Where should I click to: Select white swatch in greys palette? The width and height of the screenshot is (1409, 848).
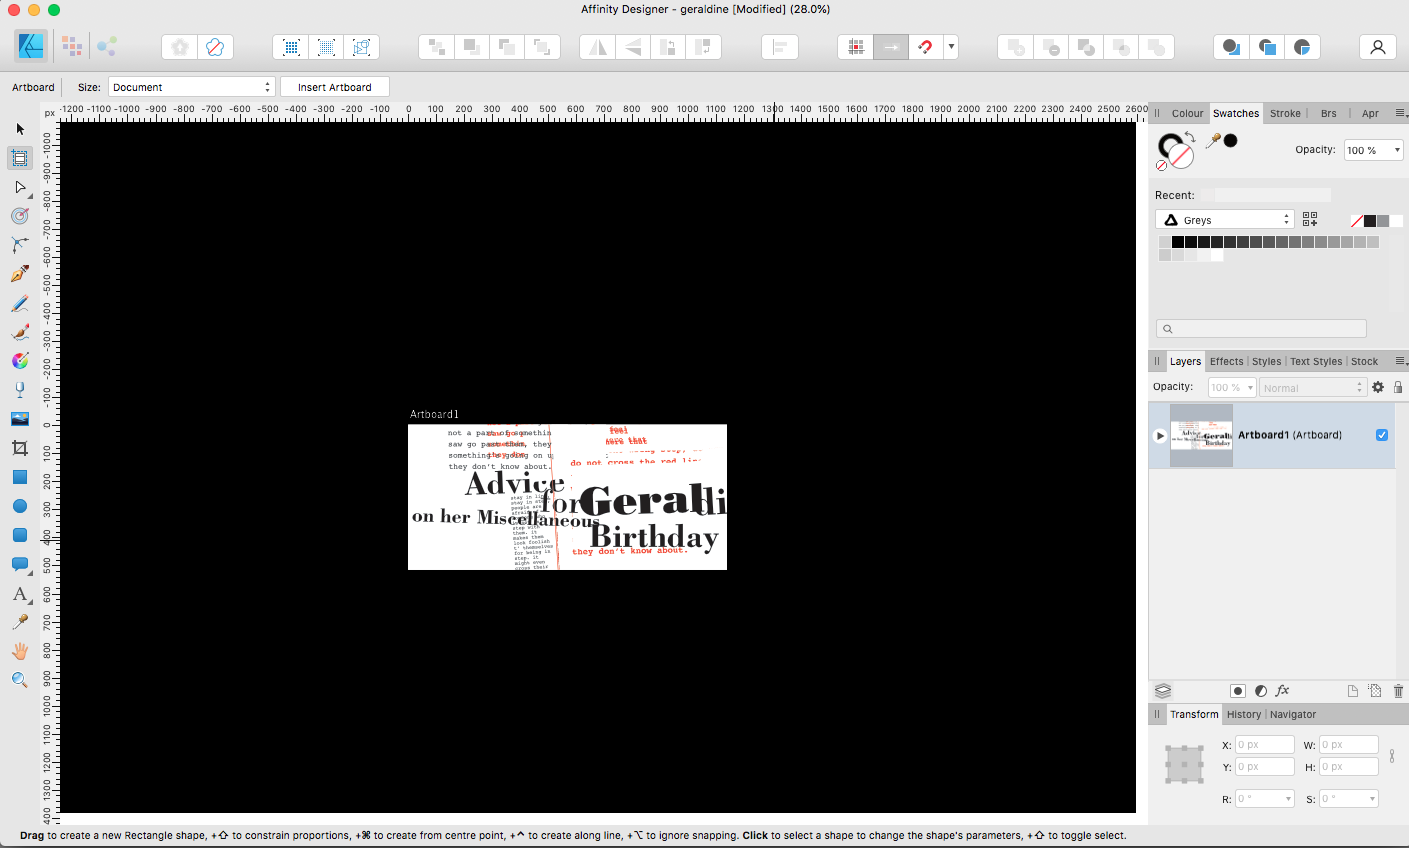pos(1217,255)
